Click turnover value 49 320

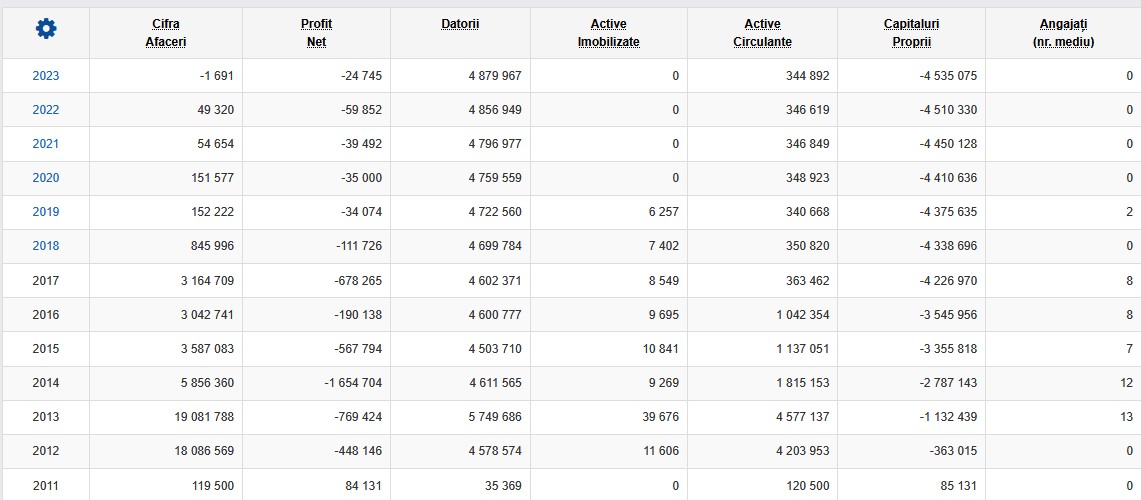click(x=213, y=110)
